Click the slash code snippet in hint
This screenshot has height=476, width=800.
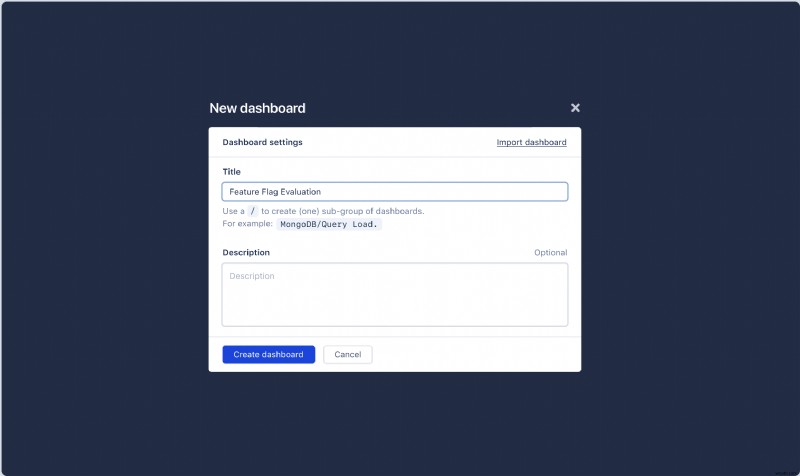point(253,211)
